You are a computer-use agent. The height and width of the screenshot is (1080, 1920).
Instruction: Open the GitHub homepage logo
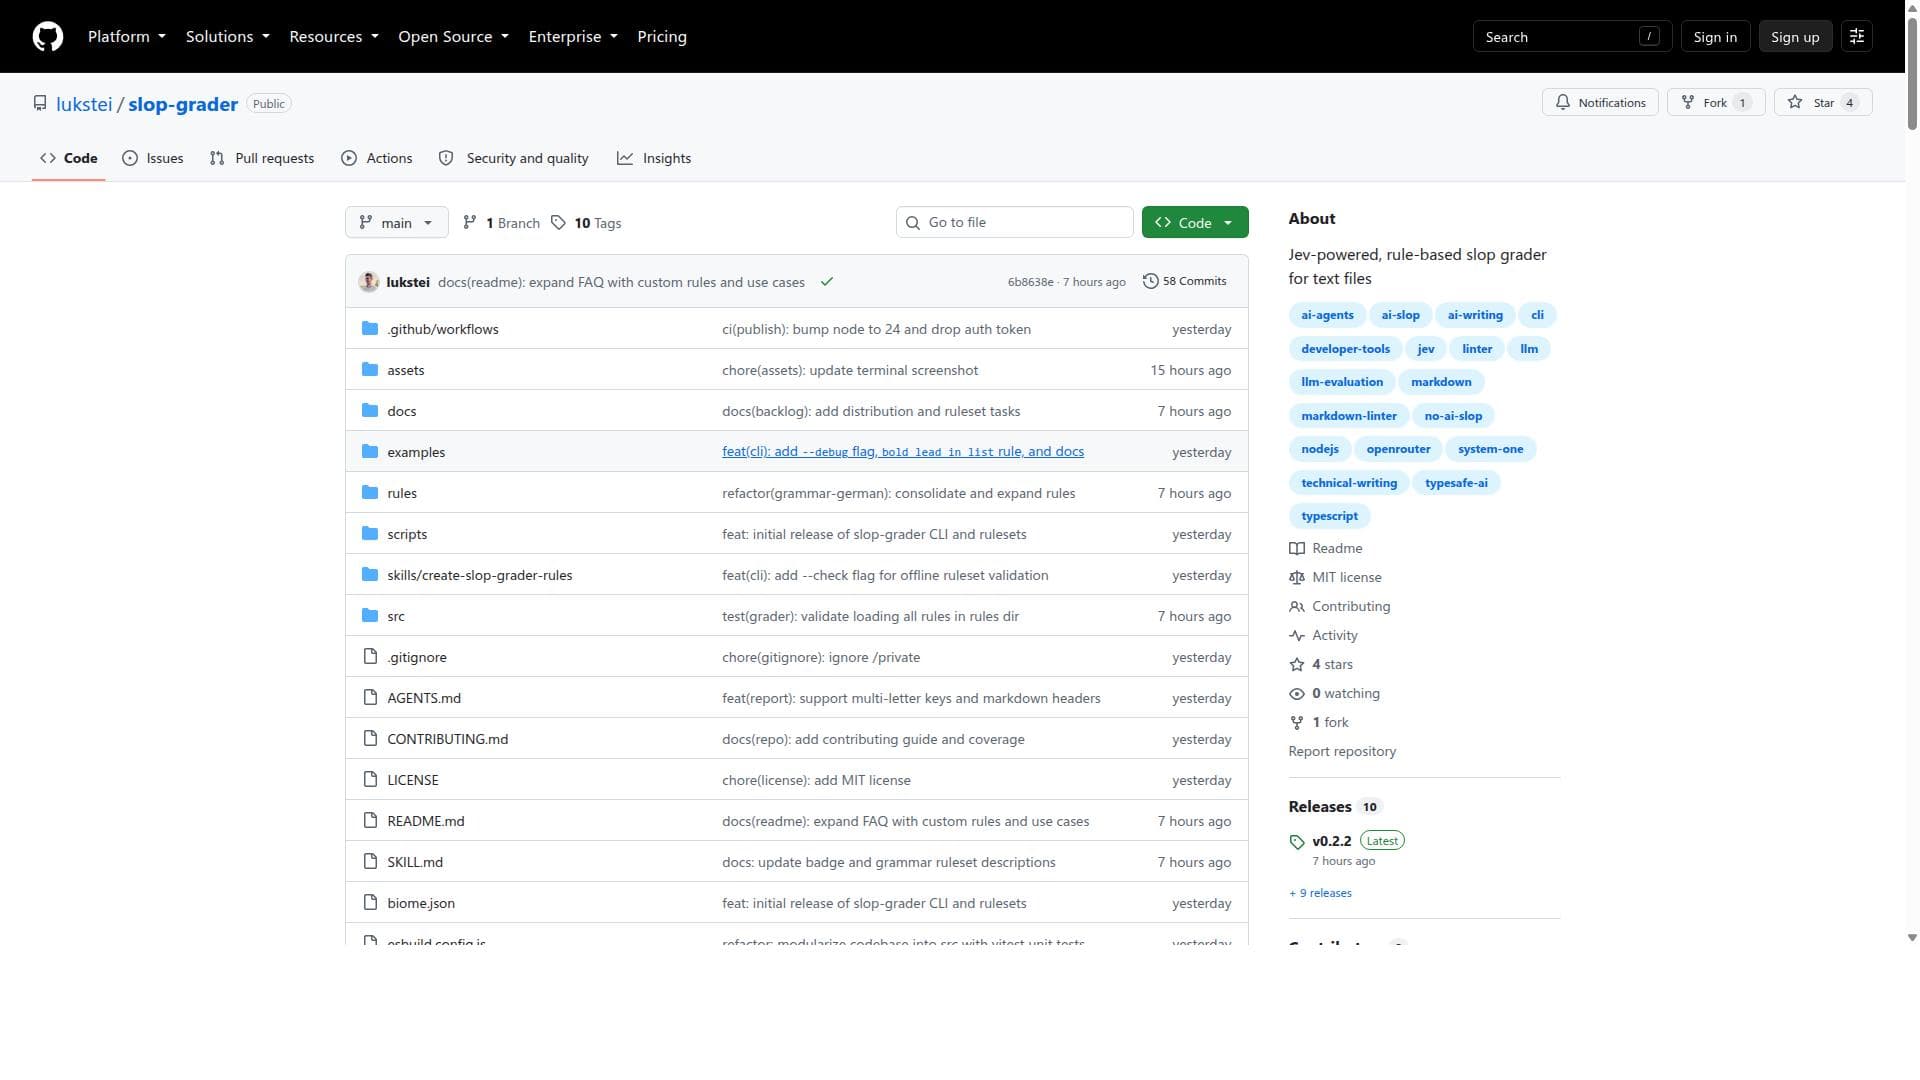tap(48, 37)
